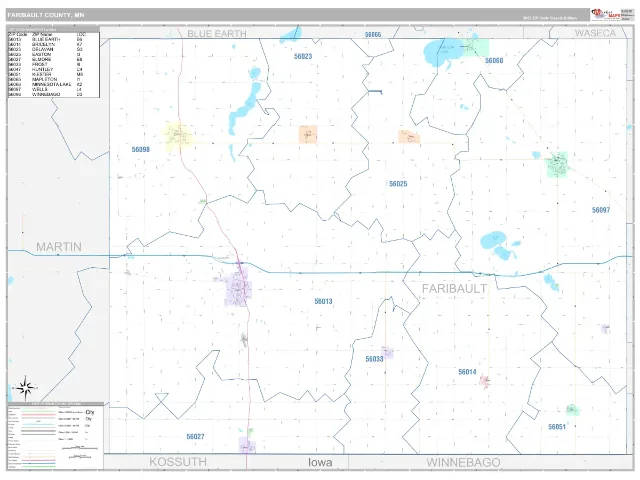Click the Iowa state label

pyautogui.click(x=320, y=462)
